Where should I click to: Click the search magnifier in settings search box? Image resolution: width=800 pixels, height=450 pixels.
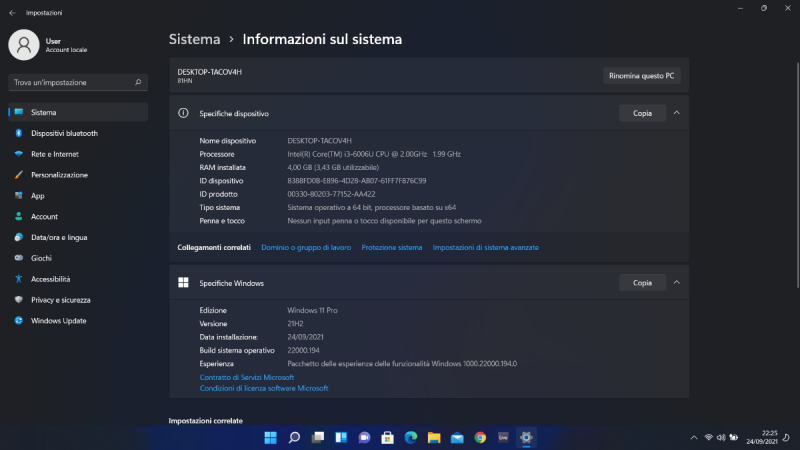pos(138,82)
